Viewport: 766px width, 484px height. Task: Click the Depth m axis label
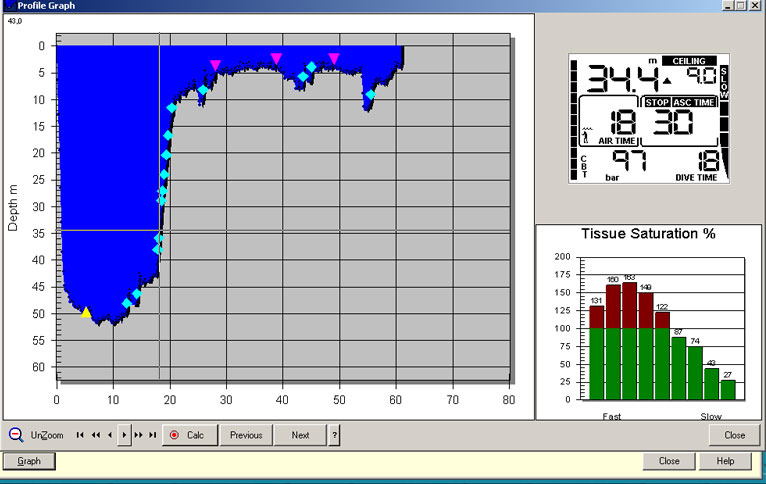pos(13,208)
